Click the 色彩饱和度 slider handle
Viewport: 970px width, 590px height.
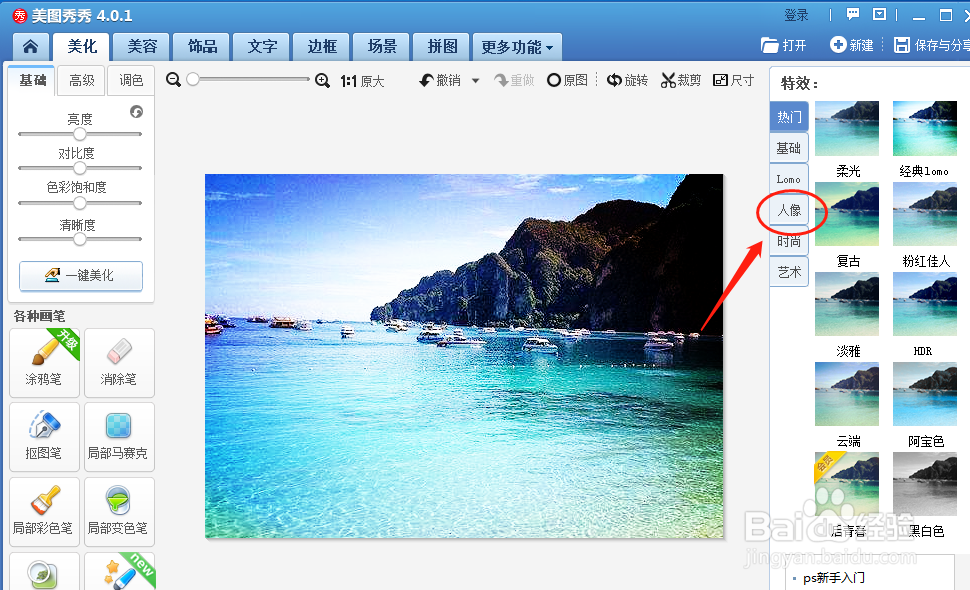coord(80,203)
